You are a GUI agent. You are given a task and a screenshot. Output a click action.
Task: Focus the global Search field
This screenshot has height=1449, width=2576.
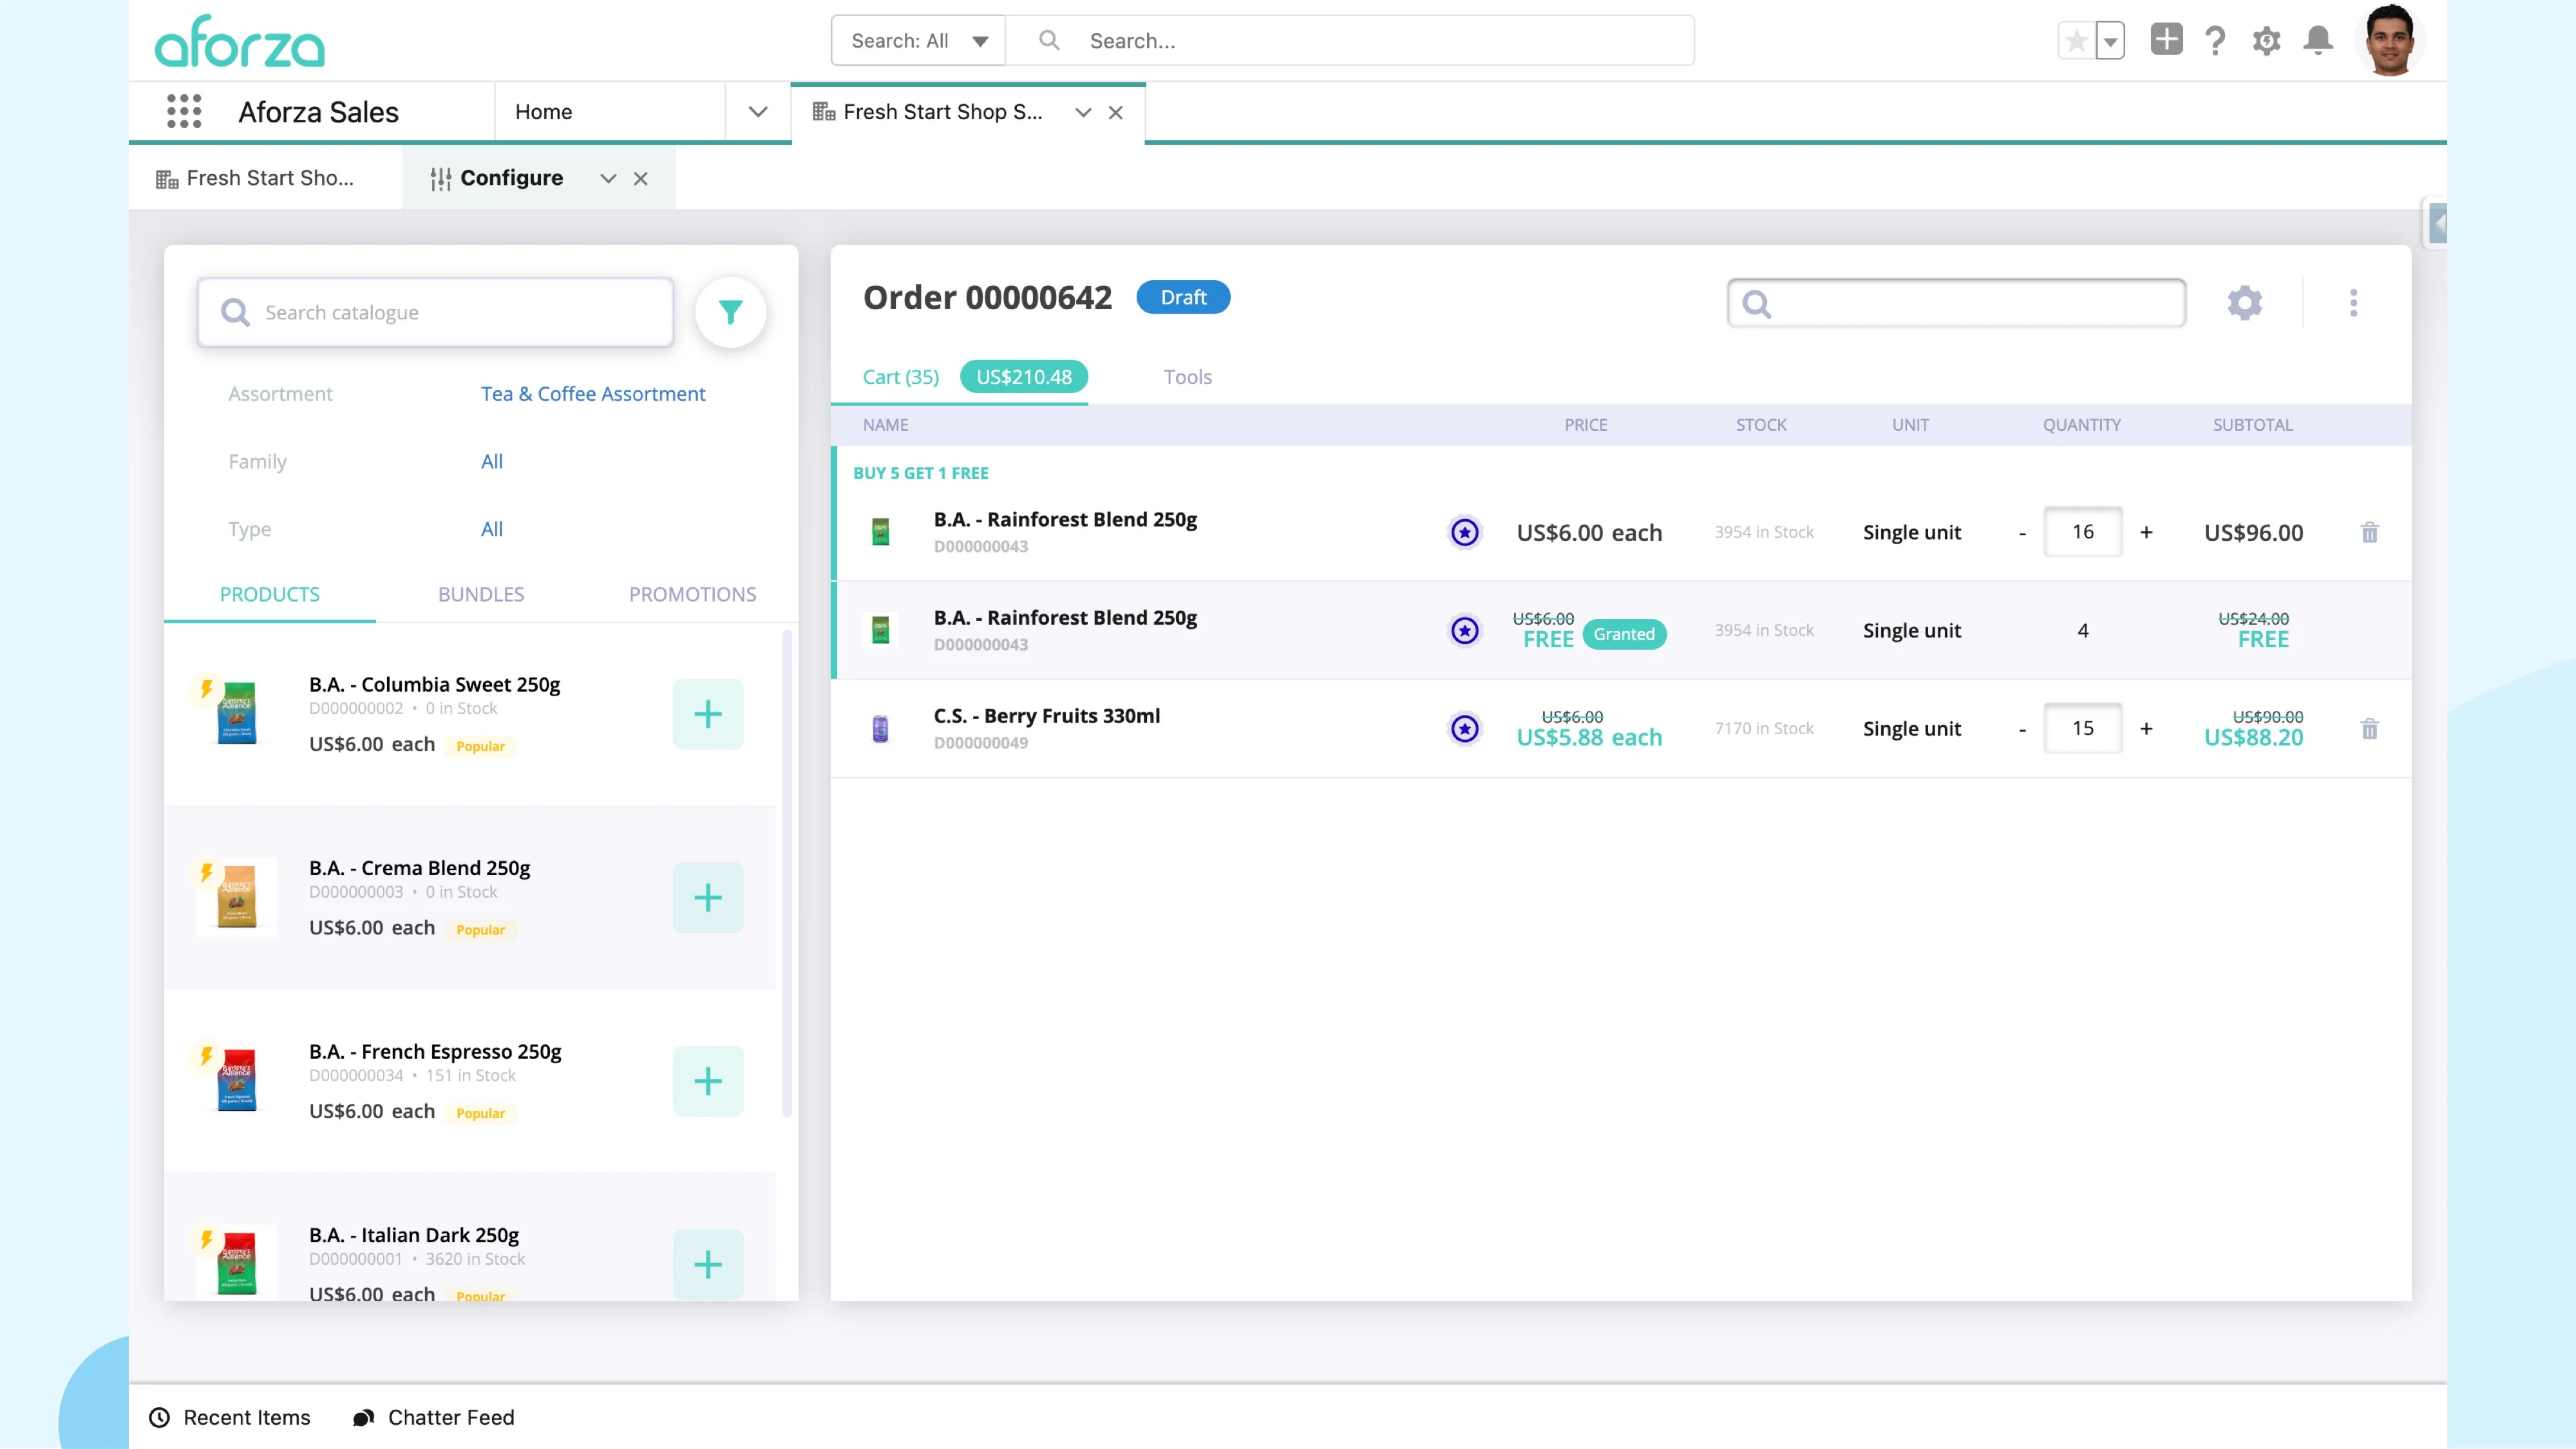pyautogui.click(x=1350, y=41)
